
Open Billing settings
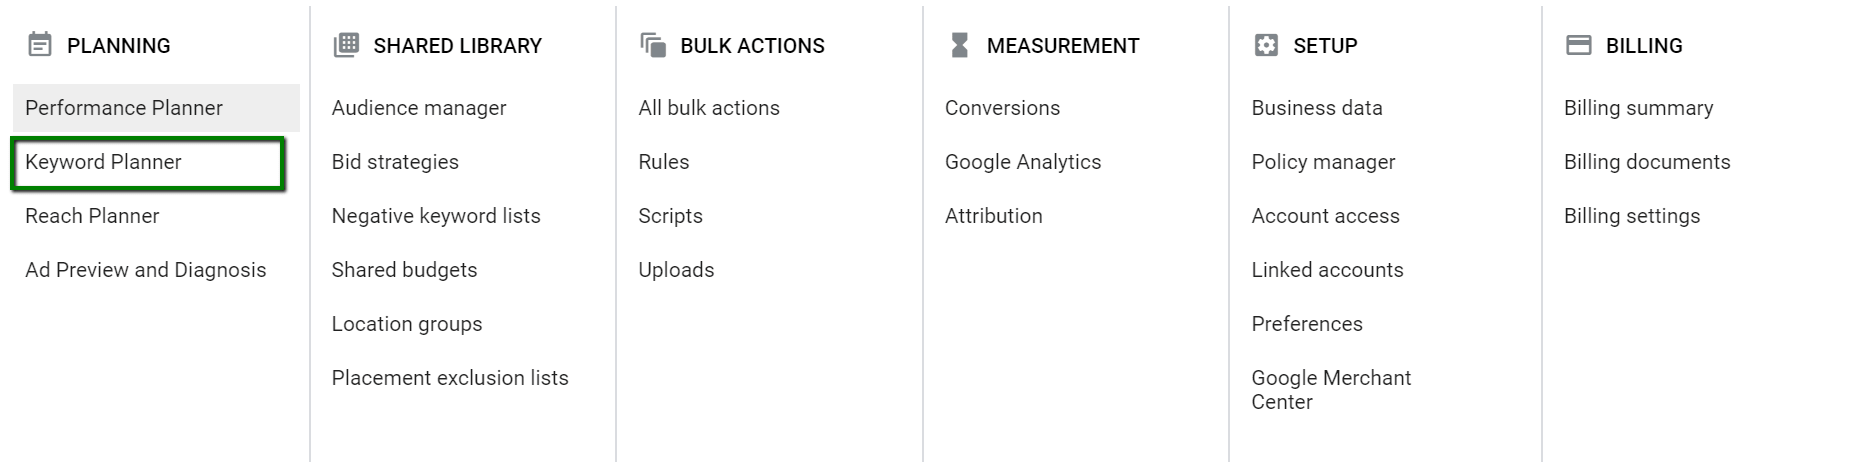pyautogui.click(x=1632, y=216)
